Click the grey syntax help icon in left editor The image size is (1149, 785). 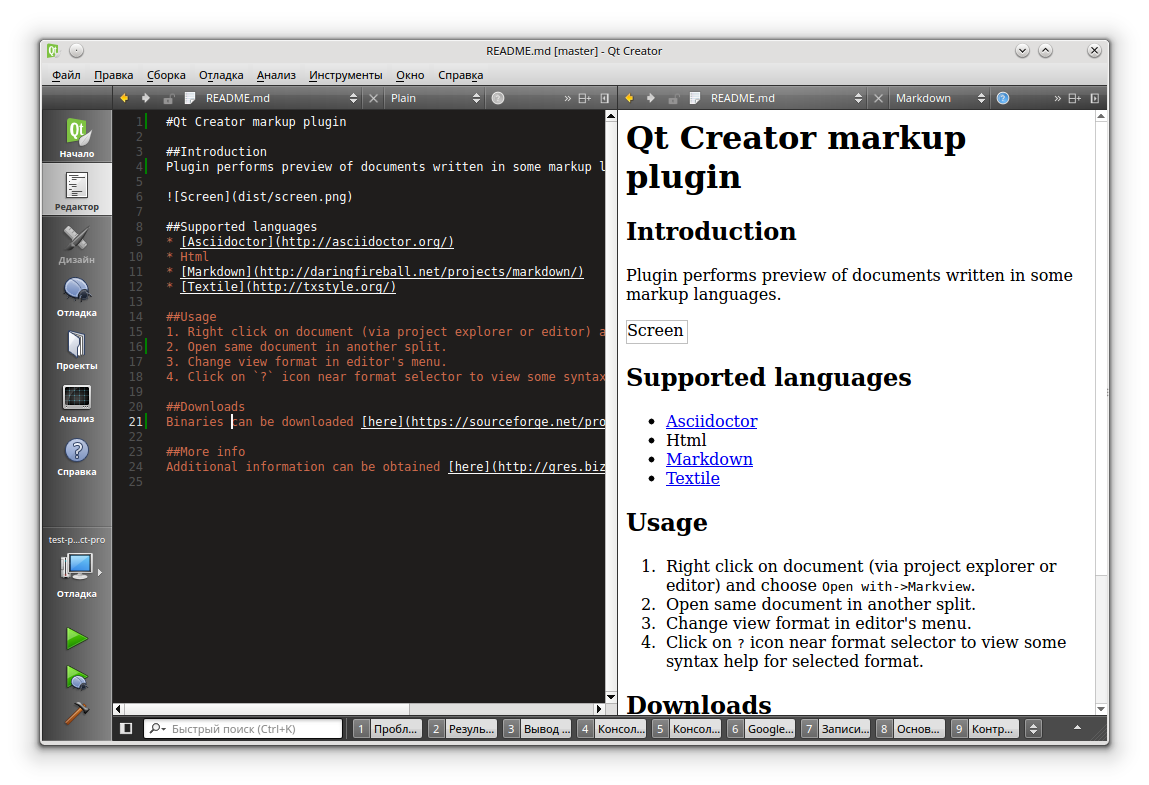pos(498,98)
